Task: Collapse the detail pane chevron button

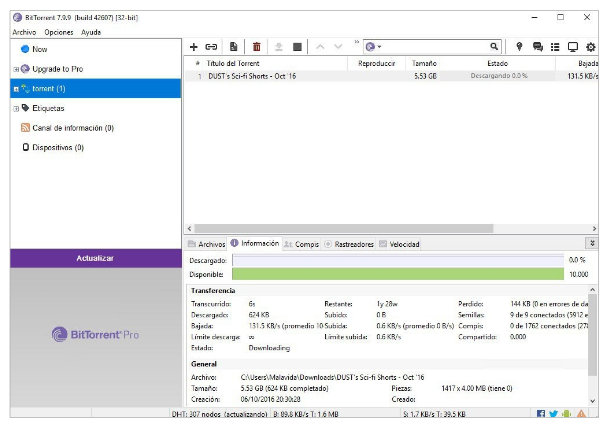Action: pyautogui.click(x=592, y=243)
